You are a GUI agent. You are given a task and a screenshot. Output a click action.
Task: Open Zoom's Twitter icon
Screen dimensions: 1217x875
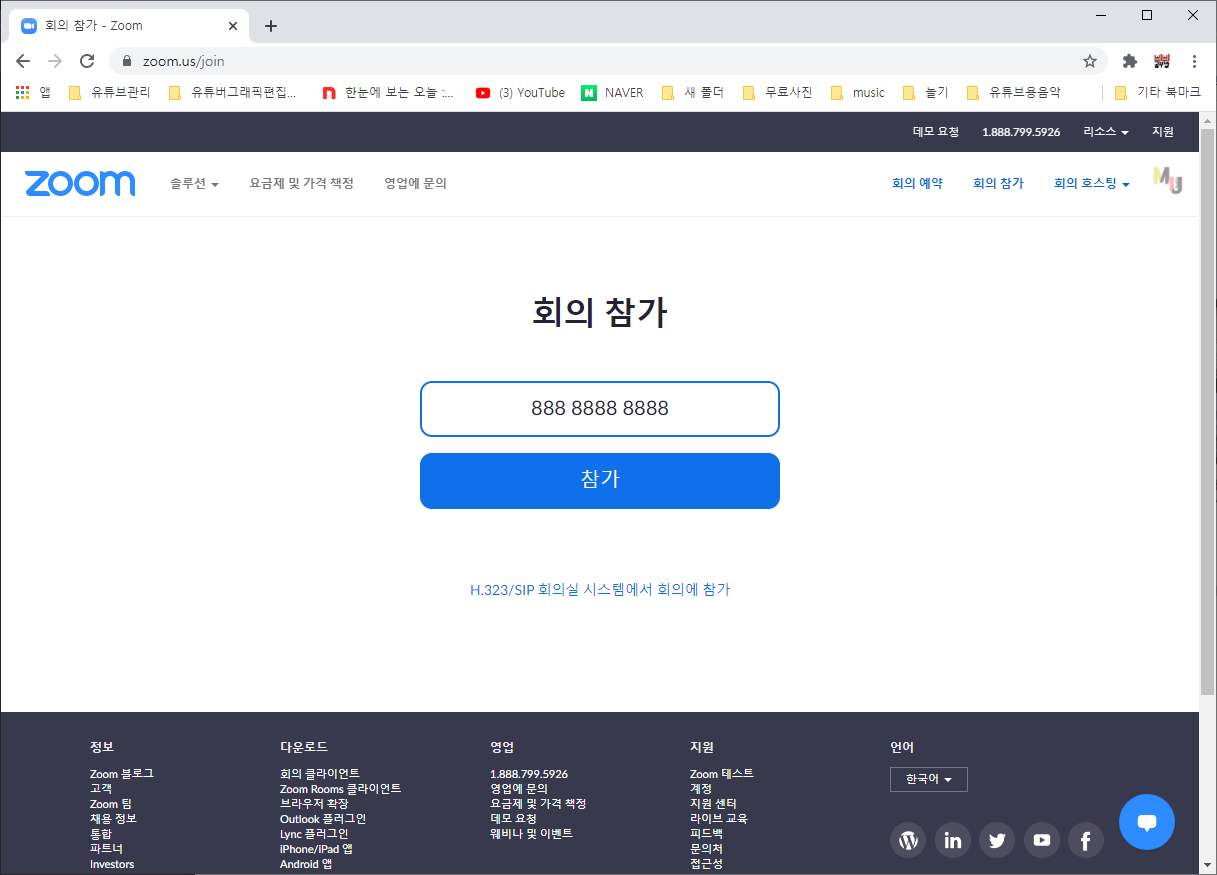(x=997, y=840)
